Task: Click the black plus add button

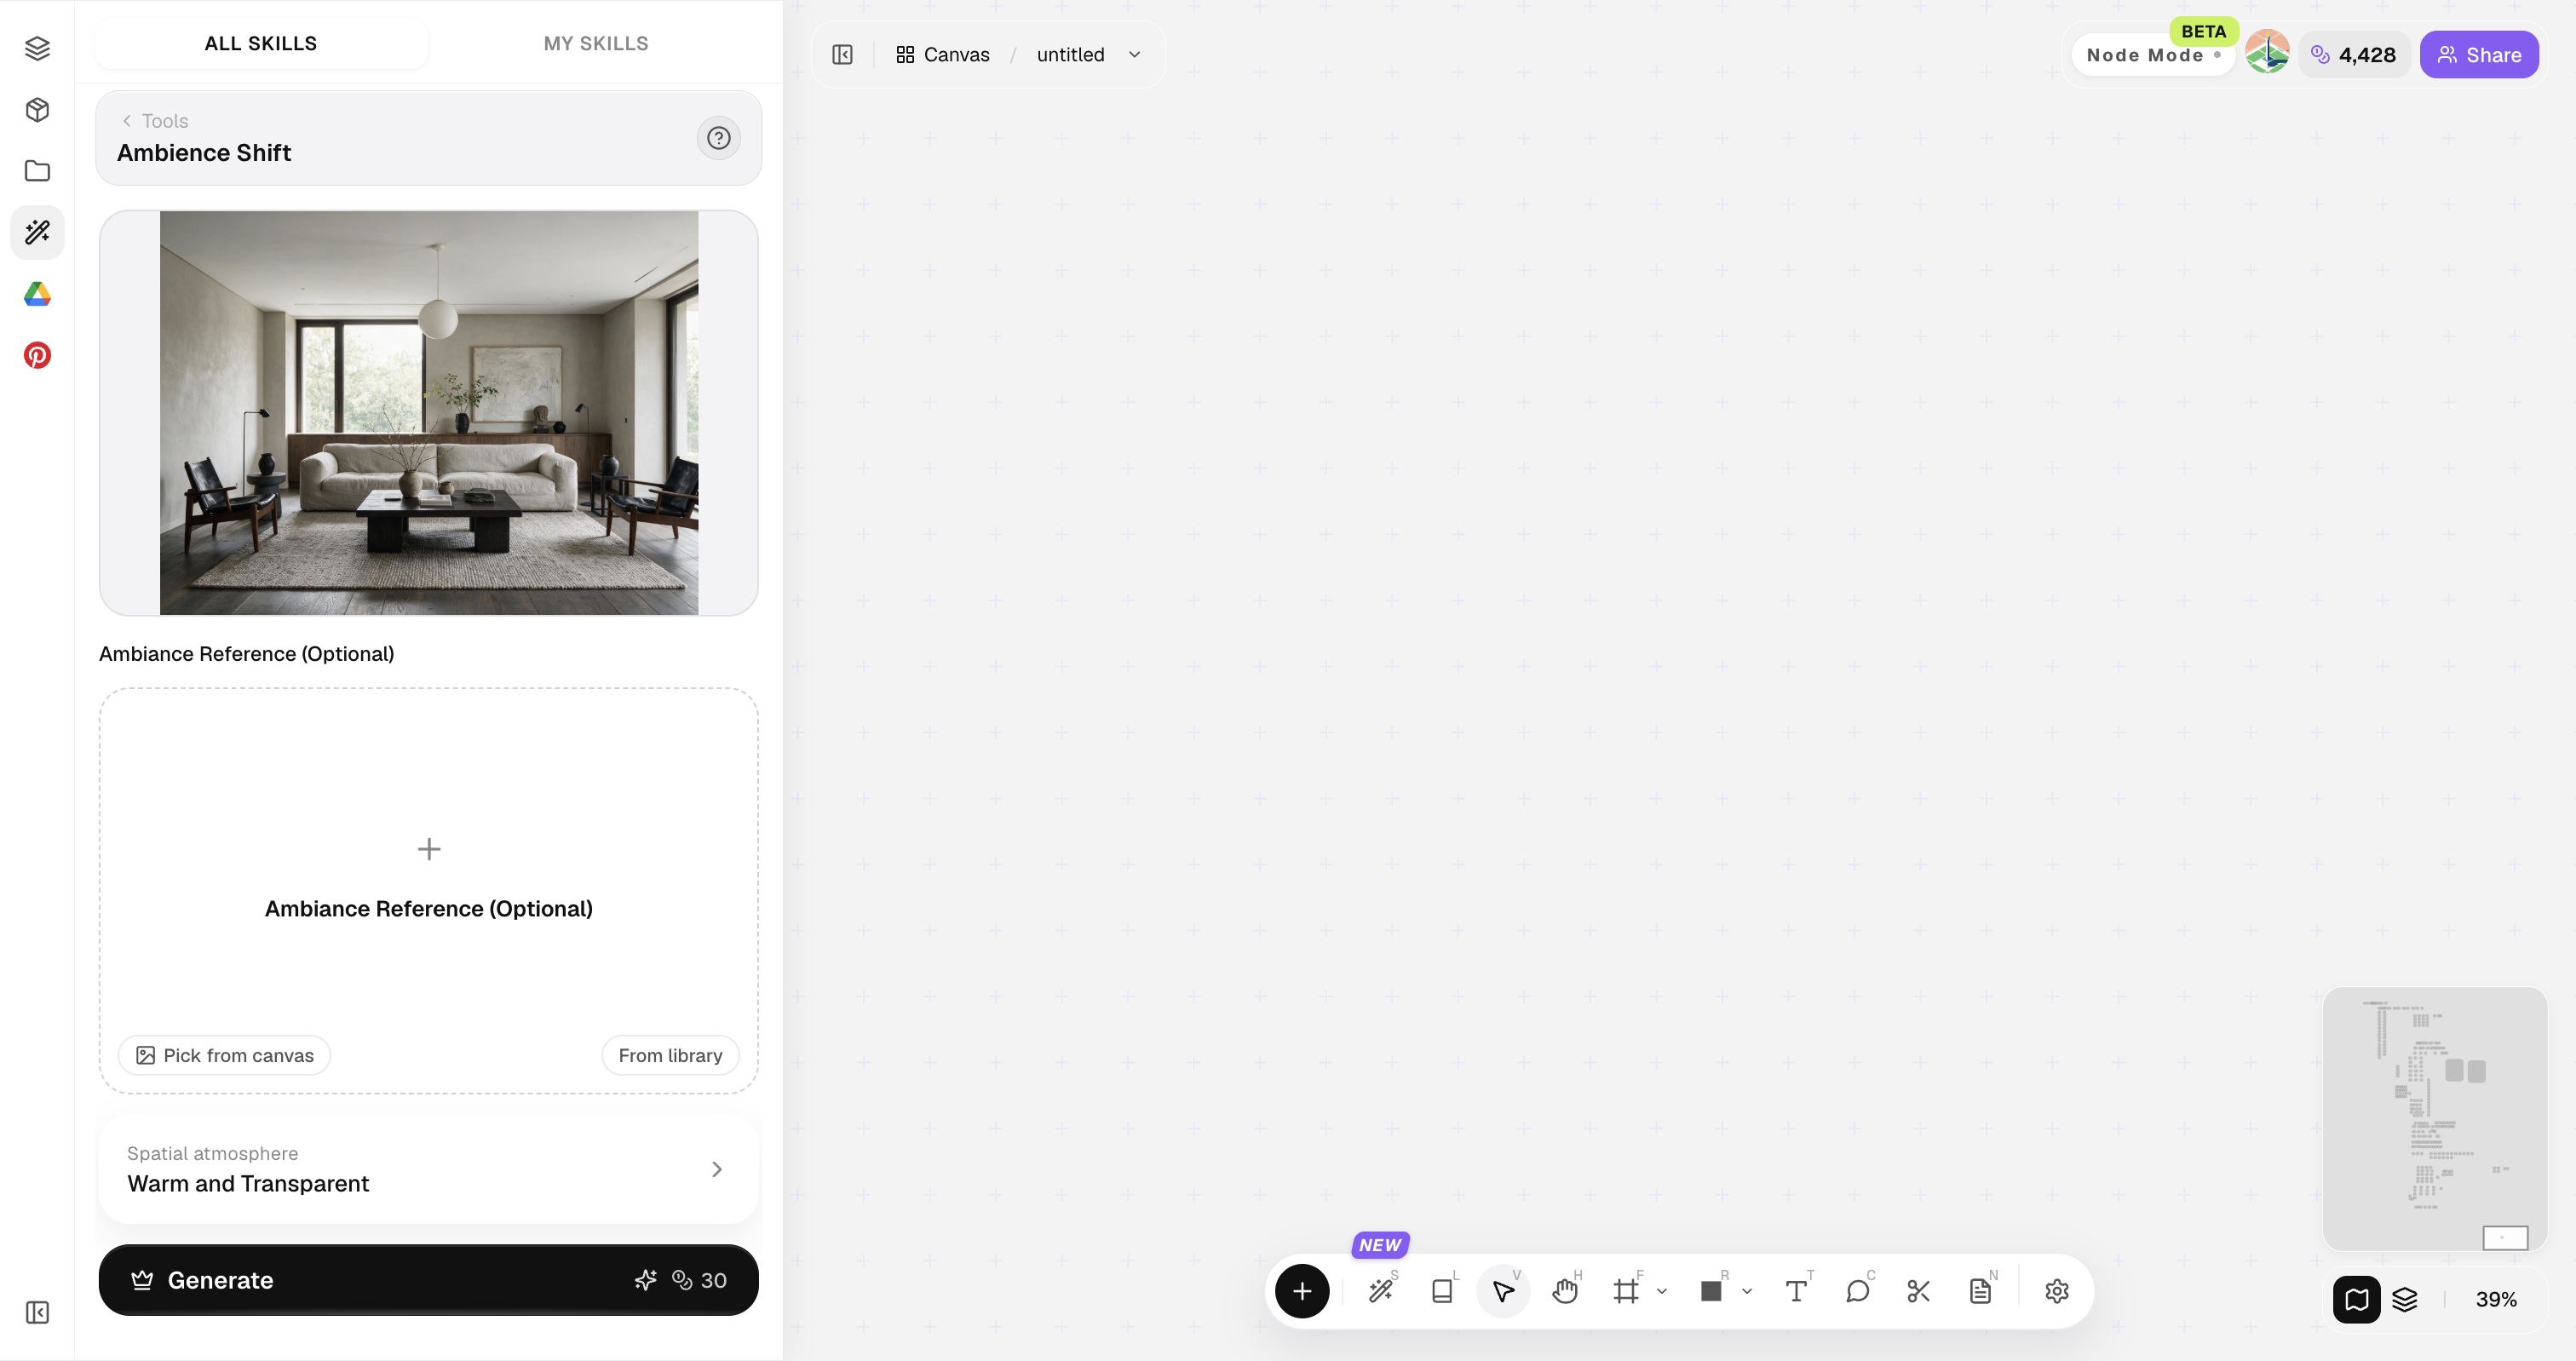Action: (1302, 1291)
